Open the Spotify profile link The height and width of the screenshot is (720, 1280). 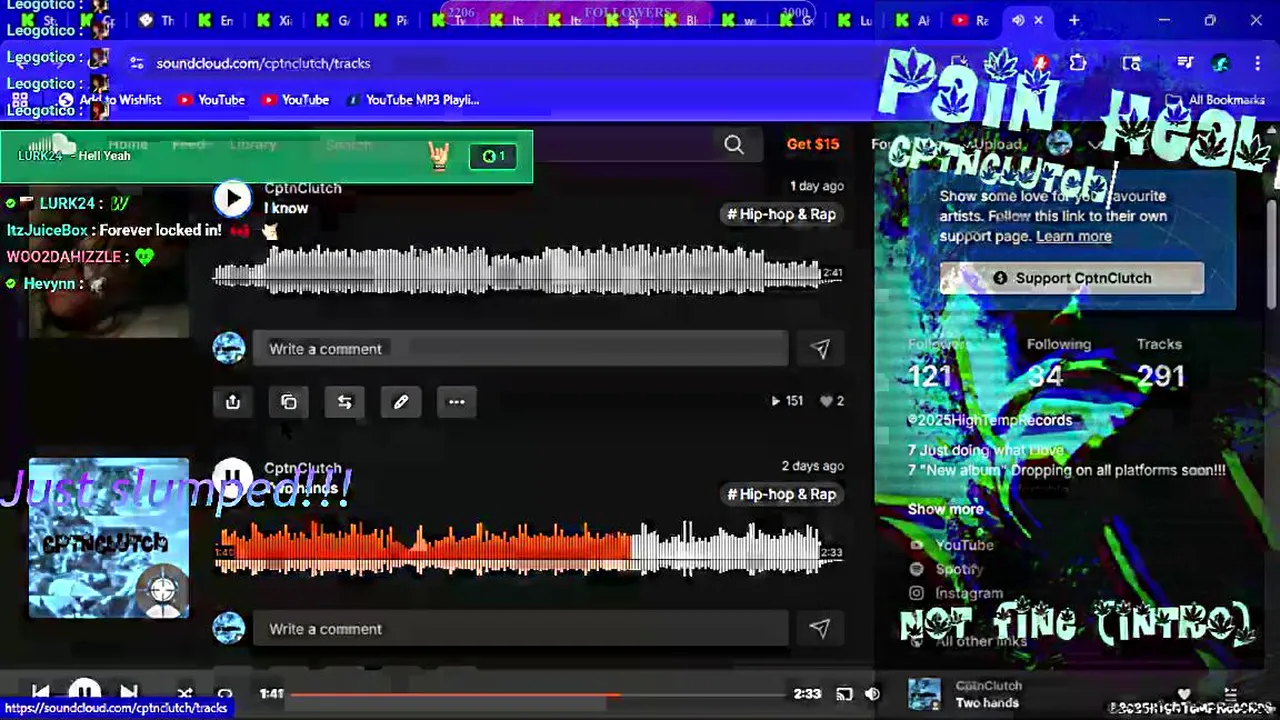pyautogui.click(x=959, y=569)
